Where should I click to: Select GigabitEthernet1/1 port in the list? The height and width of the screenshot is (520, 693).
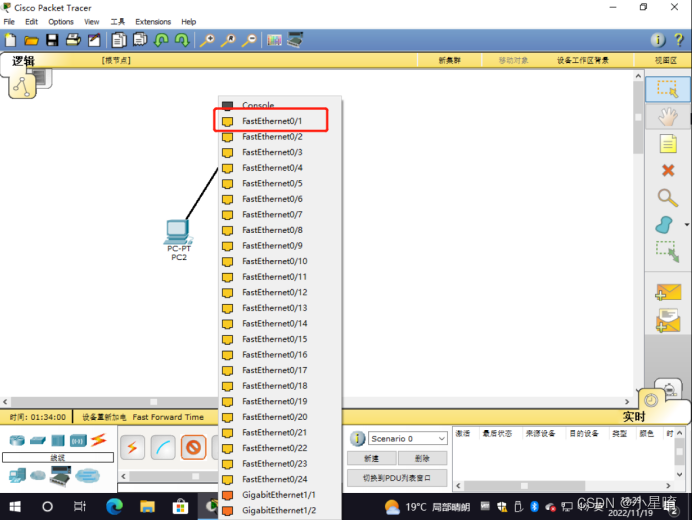(280, 495)
